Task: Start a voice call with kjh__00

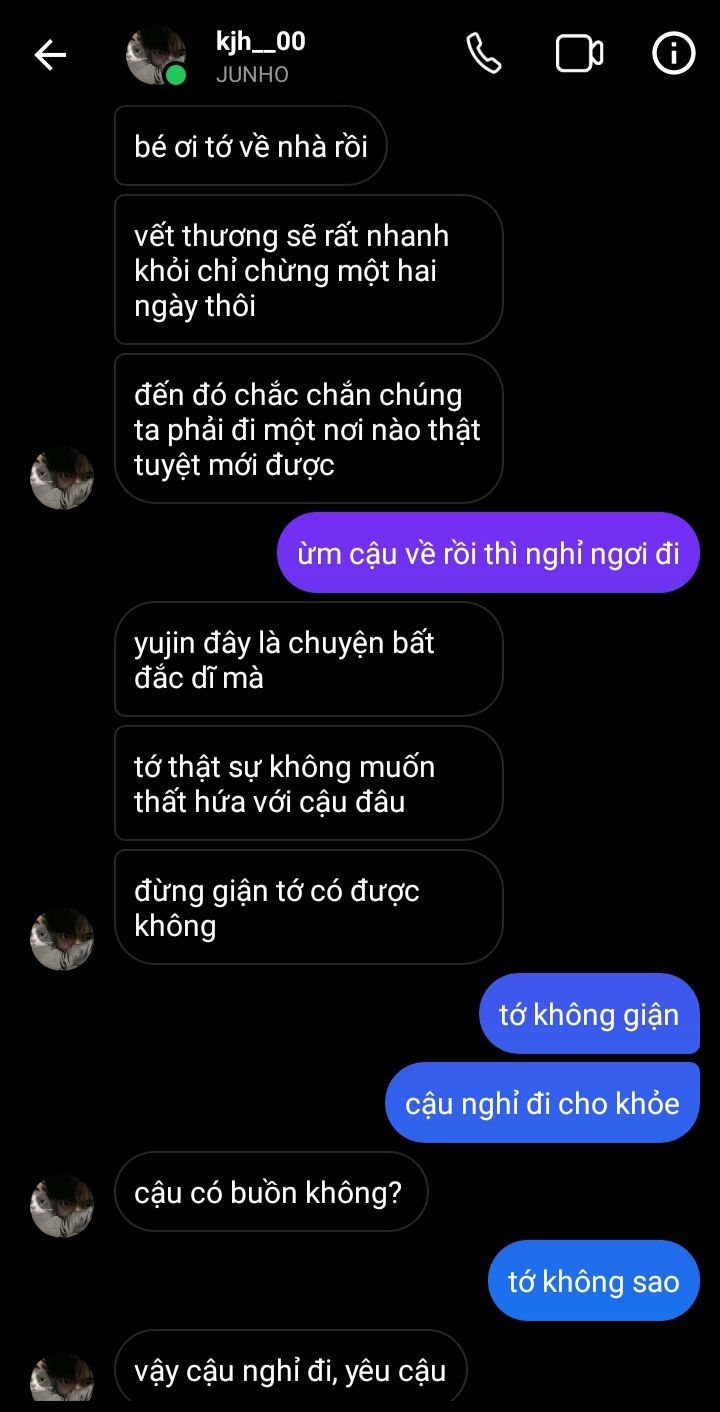Action: [484, 54]
